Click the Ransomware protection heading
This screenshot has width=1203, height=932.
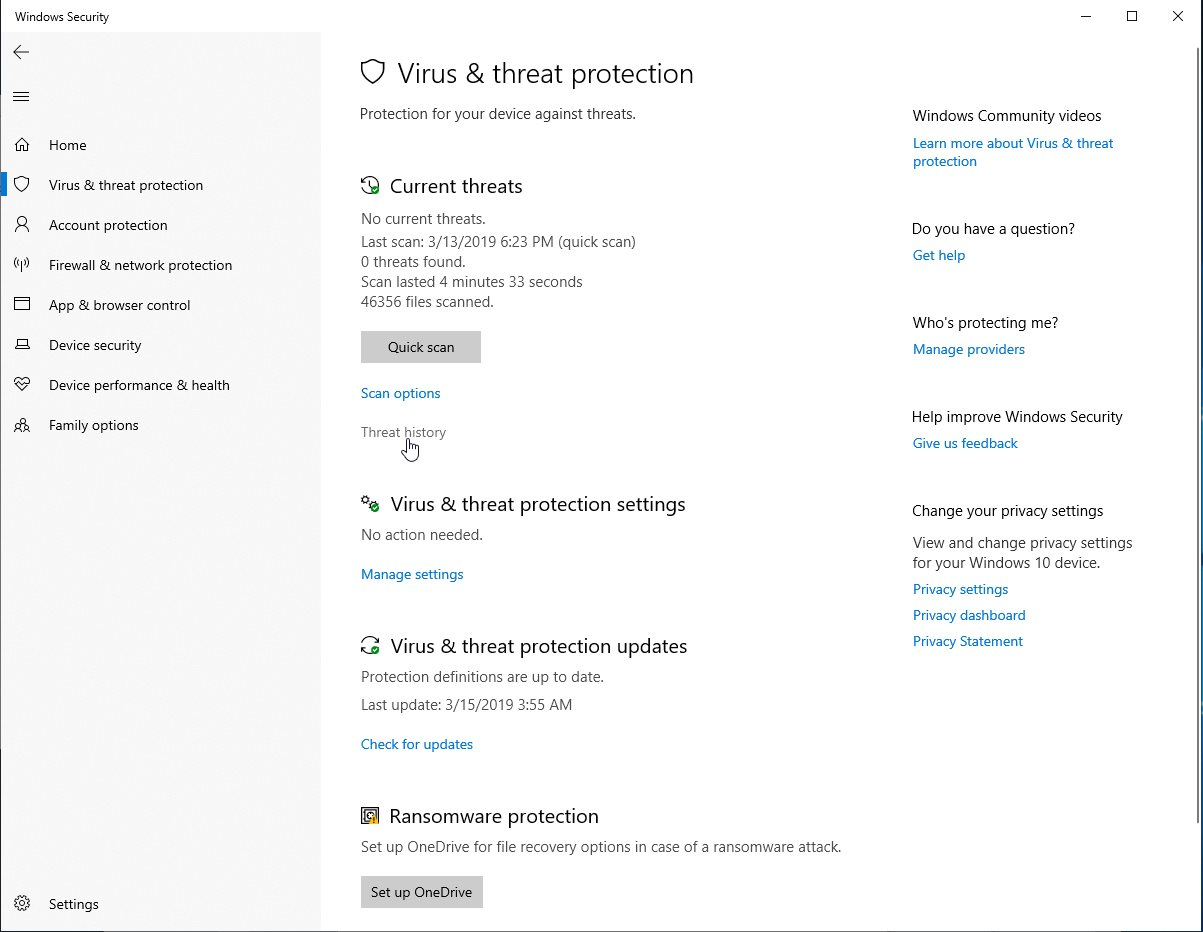click(494, 816)
